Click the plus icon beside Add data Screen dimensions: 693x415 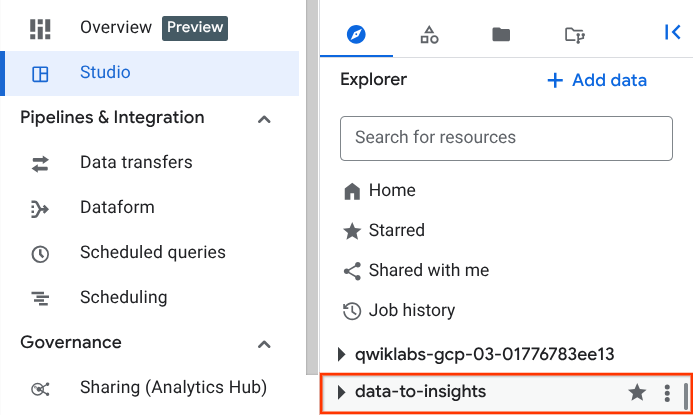click(555, 81)
